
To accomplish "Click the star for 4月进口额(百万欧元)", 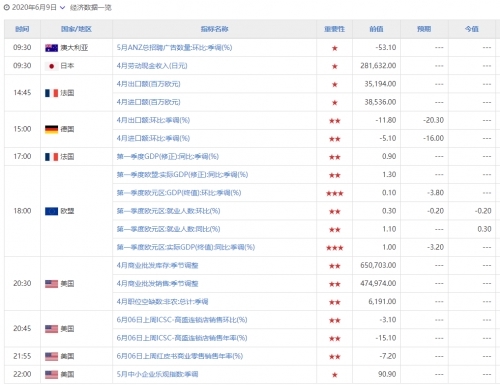I will (335, 103).
